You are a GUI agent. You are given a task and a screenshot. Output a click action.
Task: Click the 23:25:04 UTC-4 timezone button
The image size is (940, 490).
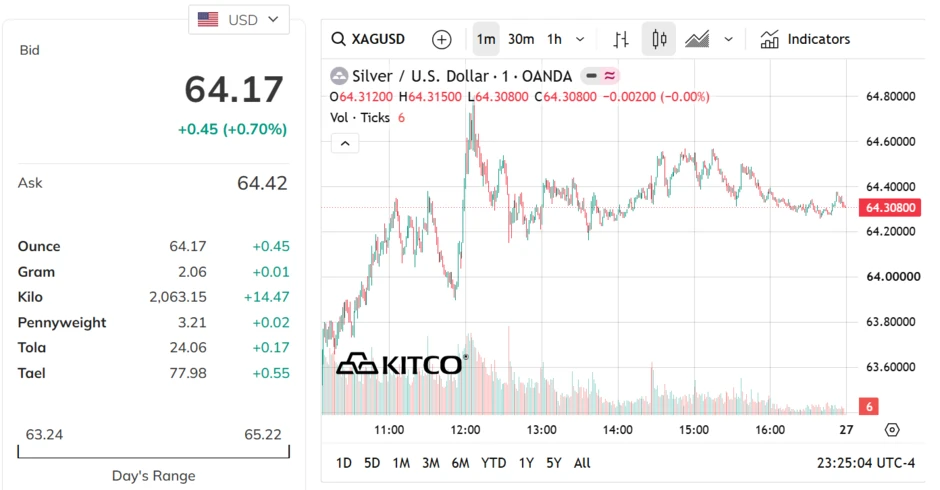[866, 463]
